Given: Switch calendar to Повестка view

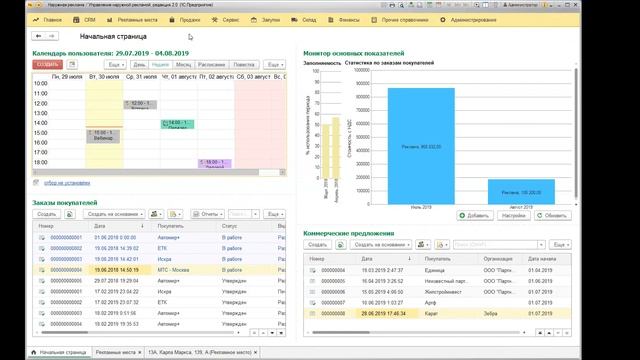Looking at the screenshot, I should (x=244, y=64).
